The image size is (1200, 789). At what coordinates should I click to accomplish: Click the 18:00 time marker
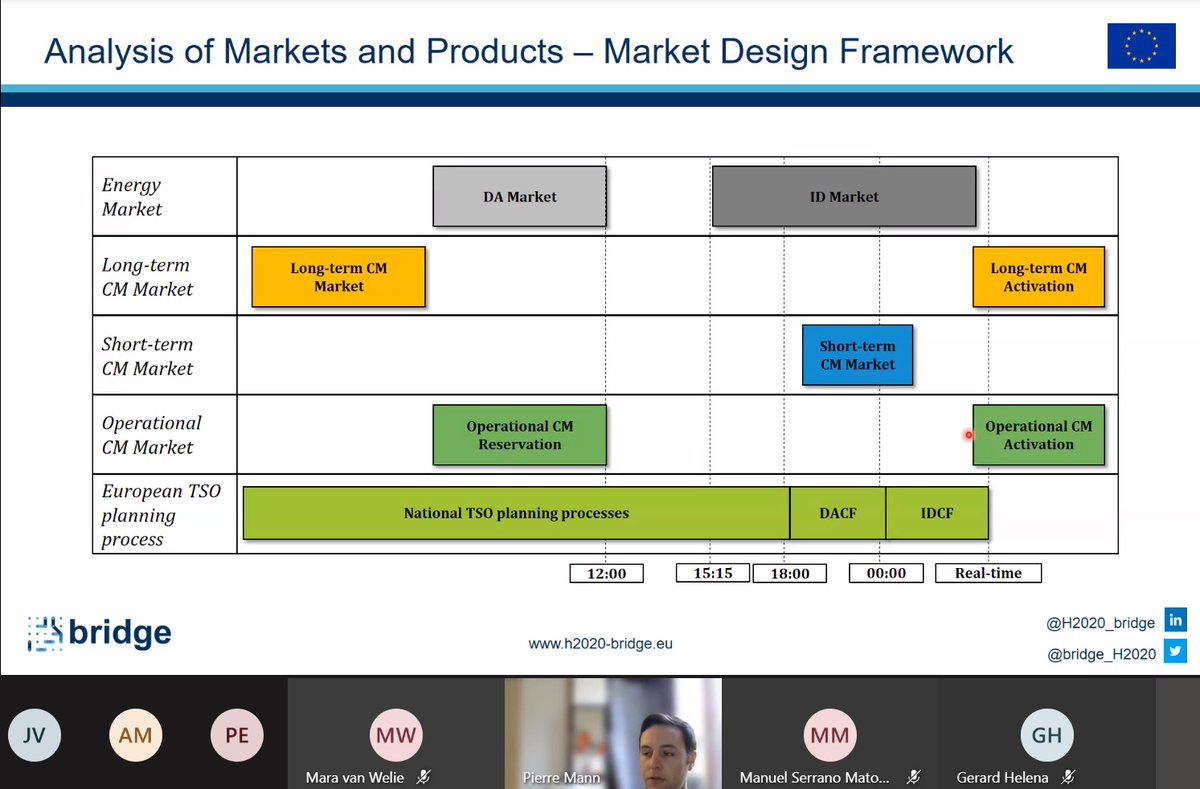point(790,573)
